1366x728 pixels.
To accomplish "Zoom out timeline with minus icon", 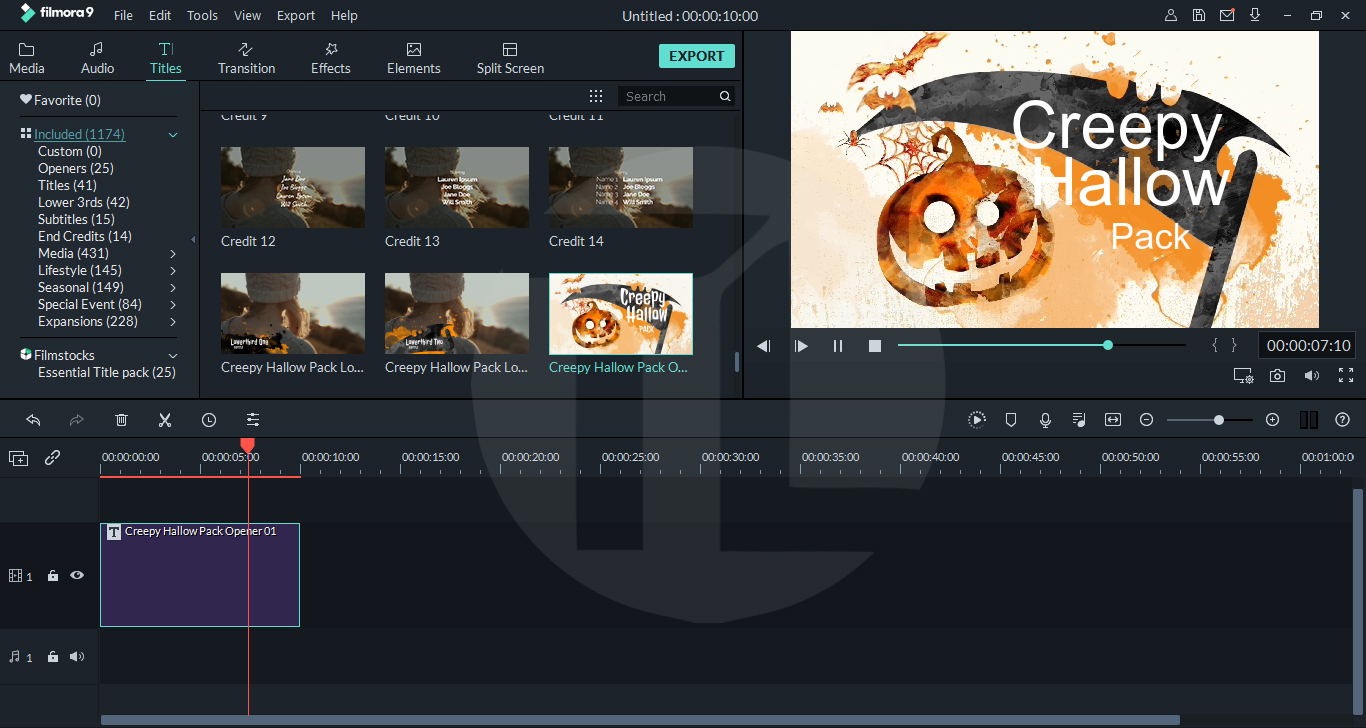I will [1147, 420].
